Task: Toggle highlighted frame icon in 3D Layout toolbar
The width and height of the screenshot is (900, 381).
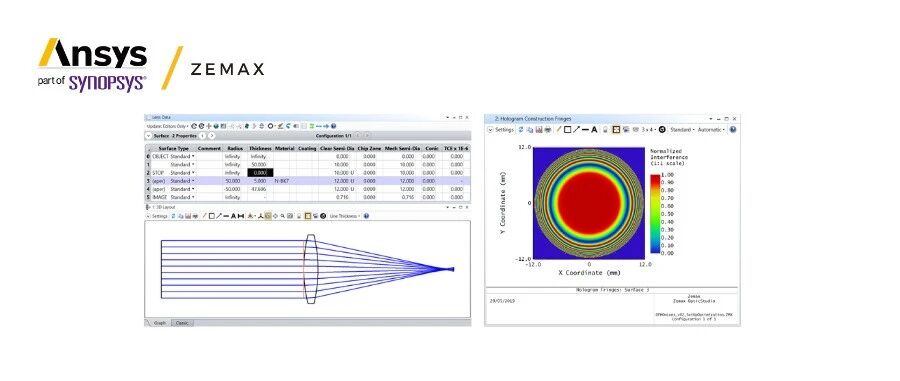Action: coord(308,216)
